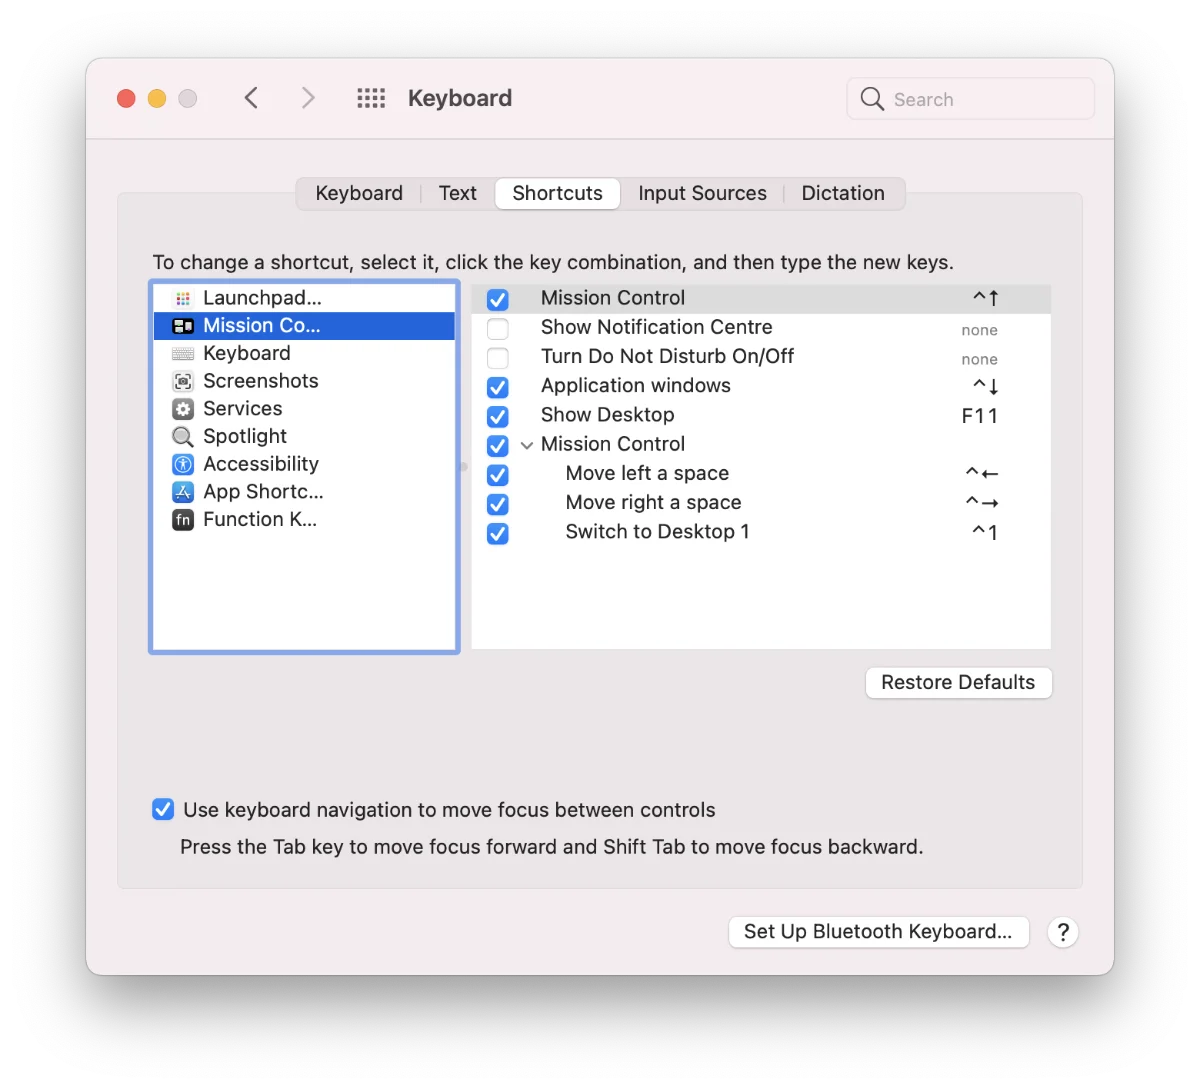1200x1089 pixels.
Task: Click 'none' beside Turn Do Not Disturb
Action: [x=980, y=359]
